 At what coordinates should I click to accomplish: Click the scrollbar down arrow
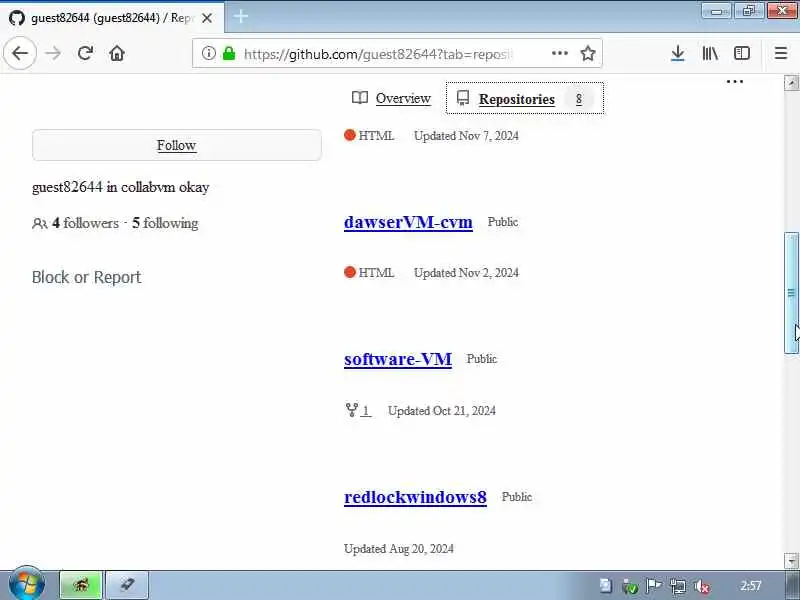[791, 561]
